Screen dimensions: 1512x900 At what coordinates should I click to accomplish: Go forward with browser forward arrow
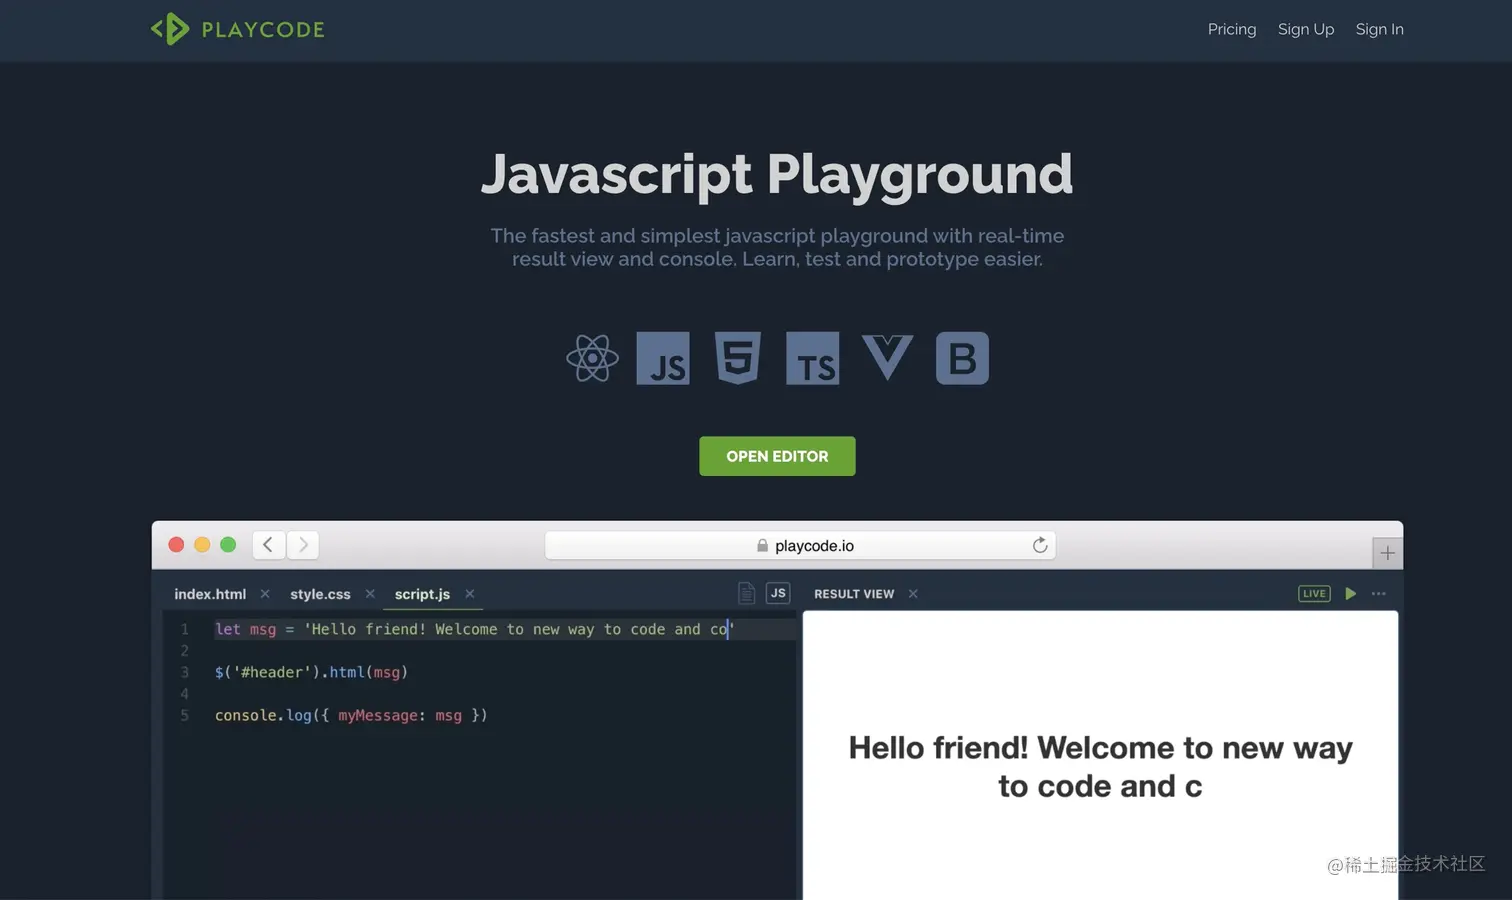pyautogui.click(x=303, y=545)
